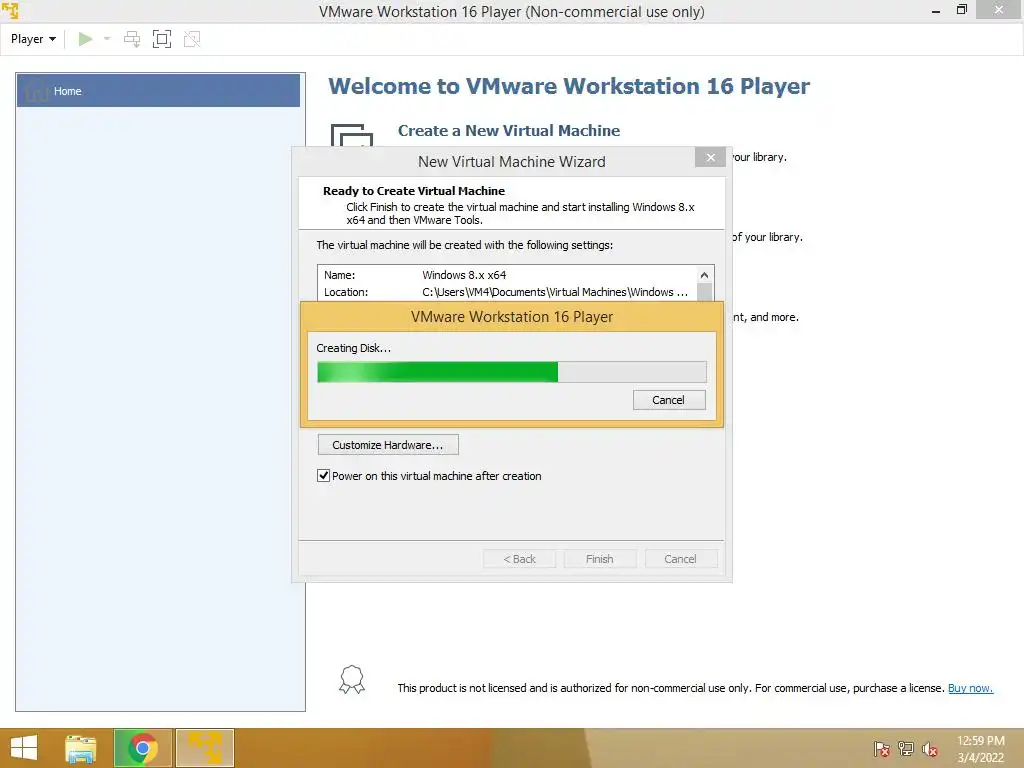This screenshot has height=768, width=1024.
Task: Click the Location path in settings list
Action: coord(555,292)
